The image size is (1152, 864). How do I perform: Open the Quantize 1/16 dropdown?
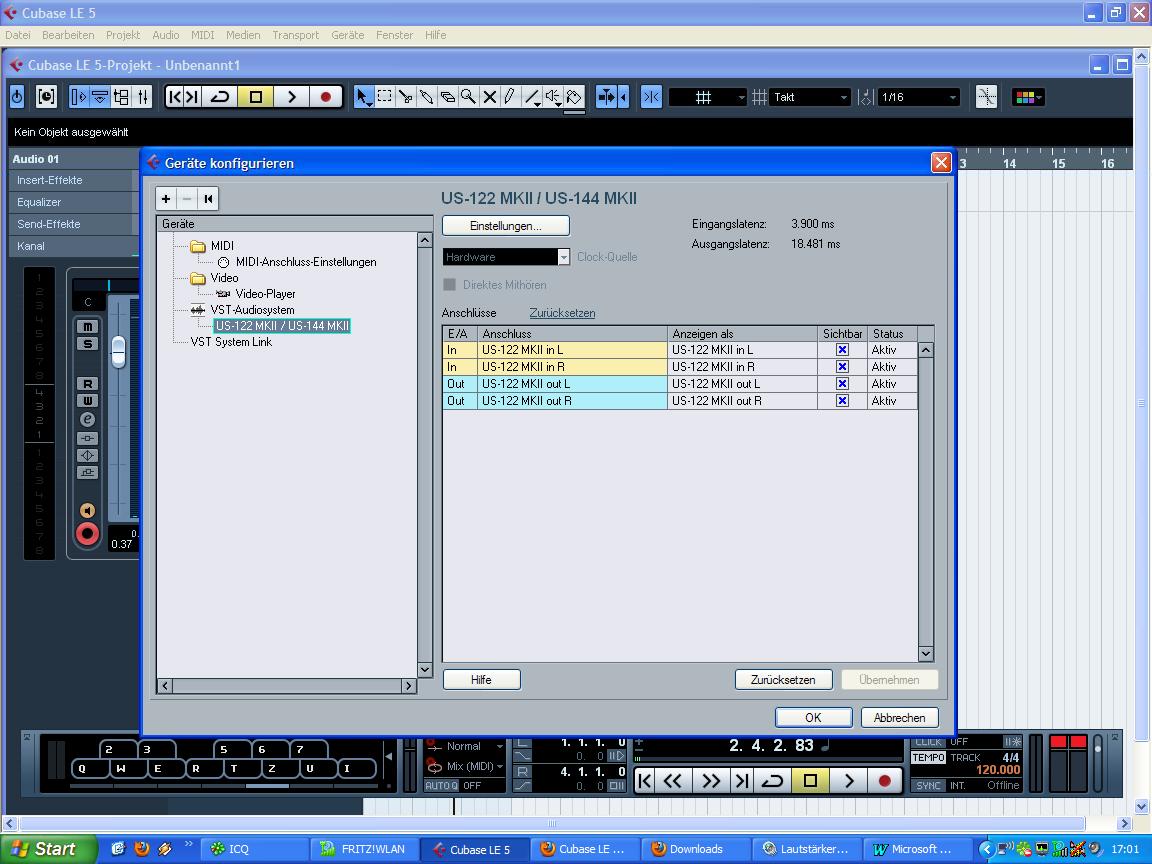[x=918, y=97]
